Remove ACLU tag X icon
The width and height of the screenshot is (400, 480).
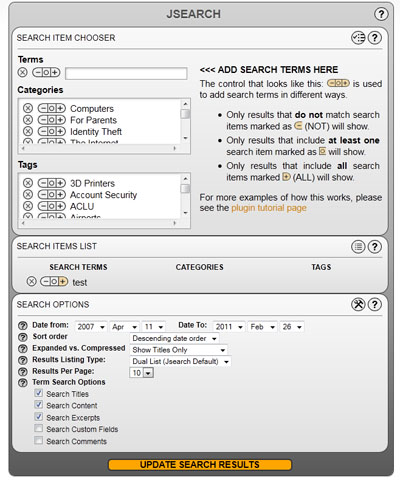pos(28,206)
